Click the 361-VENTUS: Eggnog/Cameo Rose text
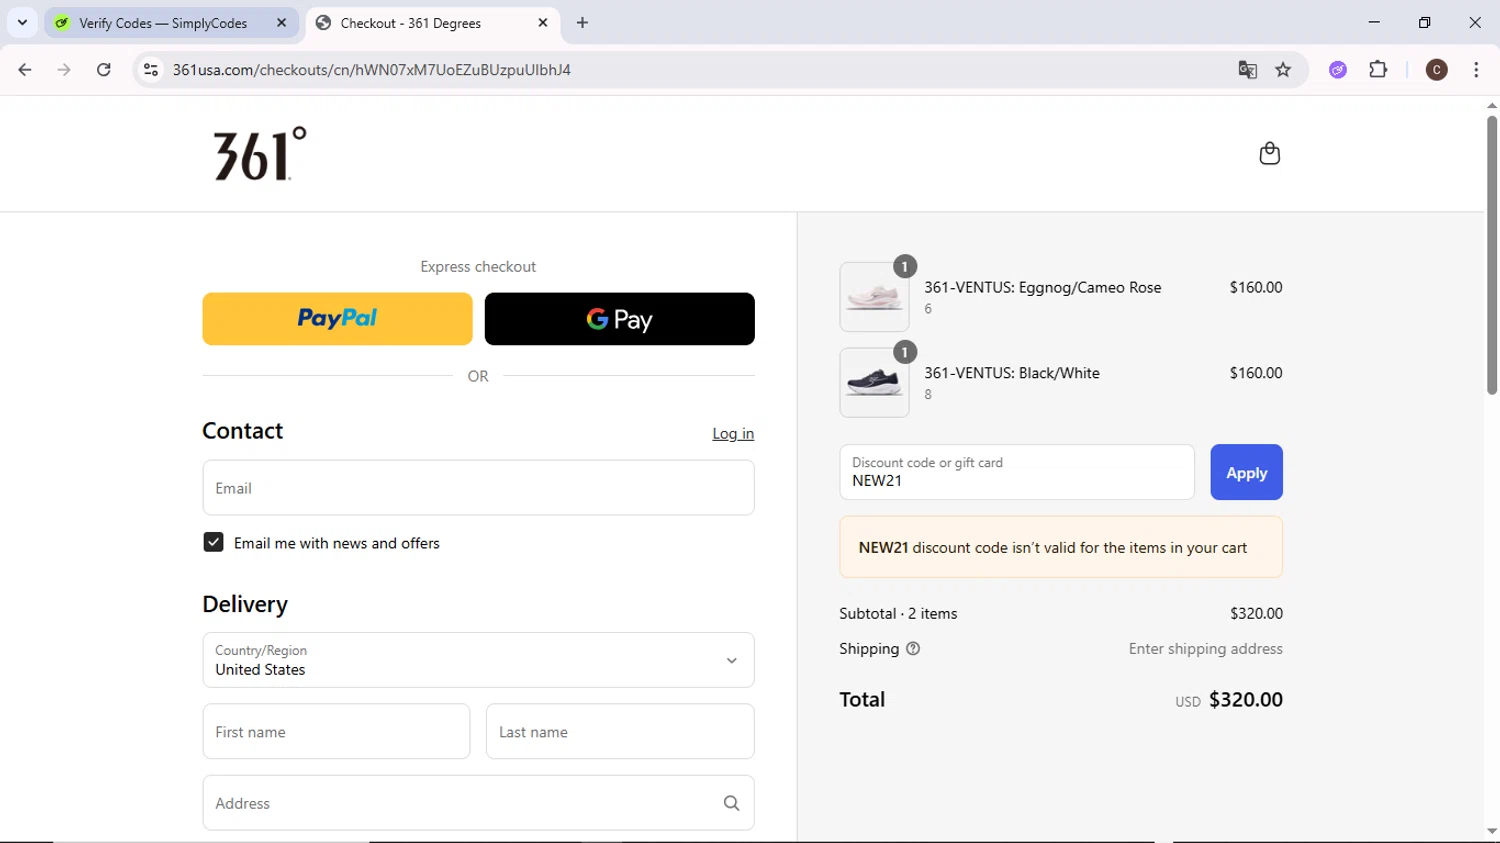This screenshot has width=1500, height=843. click(1042, 287)
